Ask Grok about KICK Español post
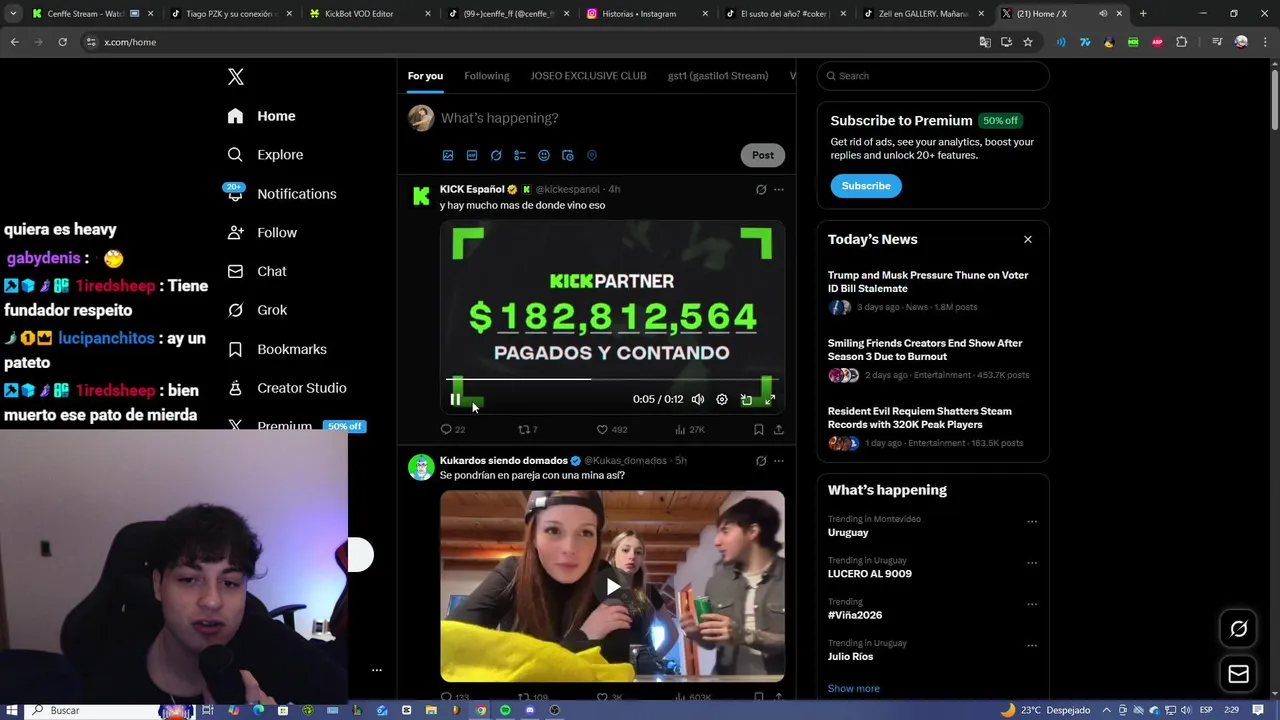Viewport: 1280px width, 720px height. [x=761, y=189]
